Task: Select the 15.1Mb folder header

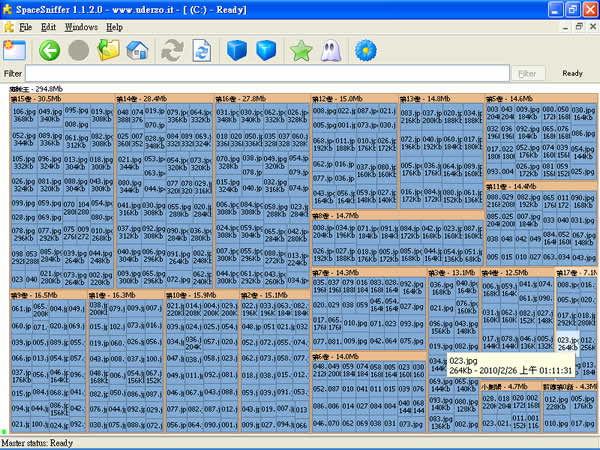Action: pyautogui.click(x=275, y=295)
